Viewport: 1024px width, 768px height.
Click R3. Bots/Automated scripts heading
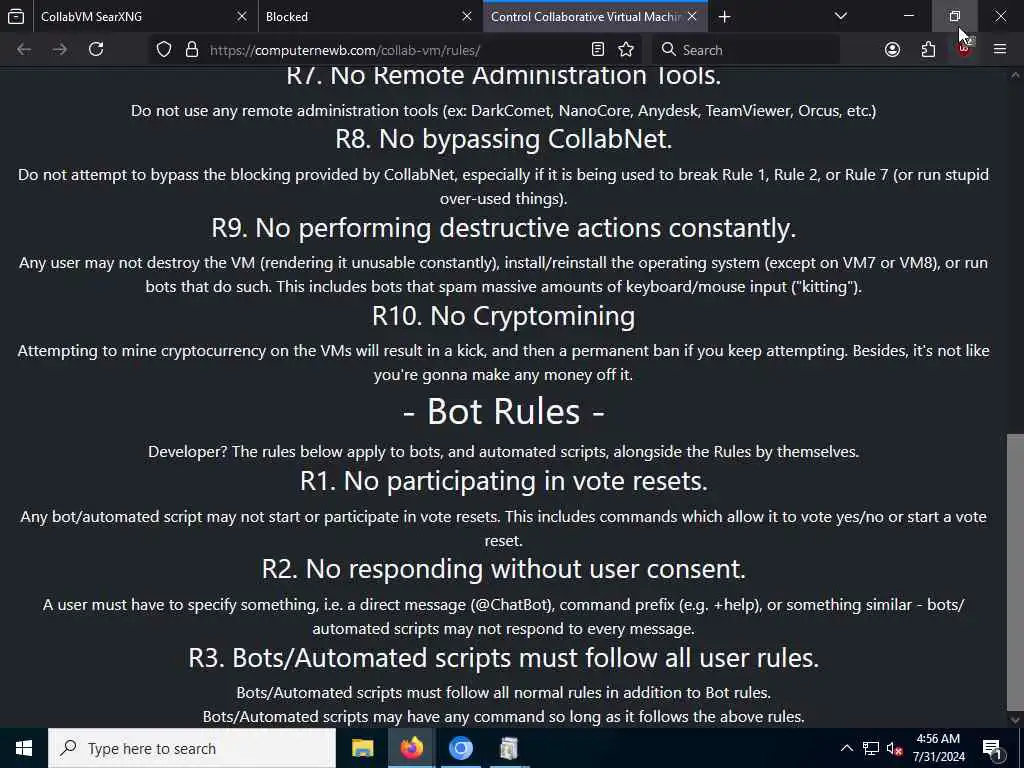click(504, 658)
